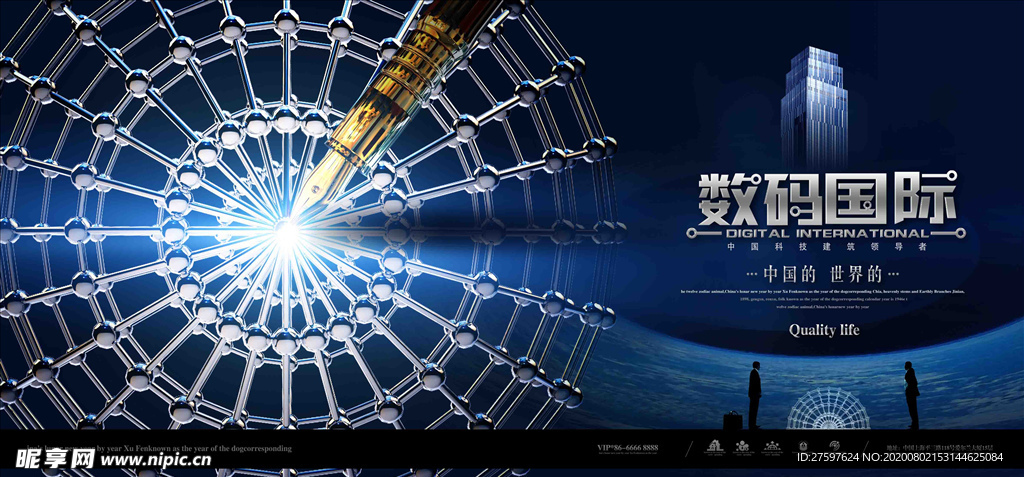Click the house logo in the bottom strip
1024x477 pixels.
715,446
